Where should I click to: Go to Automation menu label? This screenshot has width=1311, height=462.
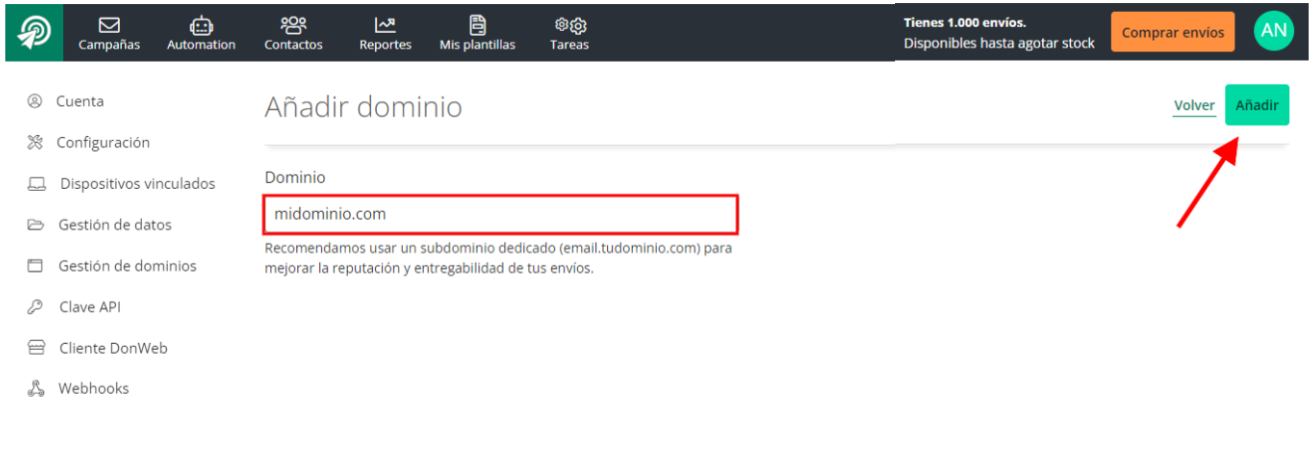pos(202,45)
